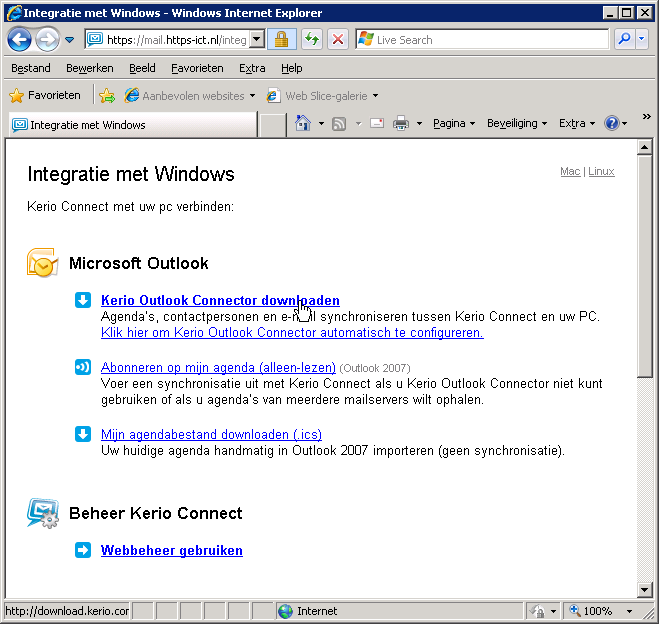The height and width of the screenshot is (624, 659).
Task: Click link to configure Connector automatisch
Action: 292,332
